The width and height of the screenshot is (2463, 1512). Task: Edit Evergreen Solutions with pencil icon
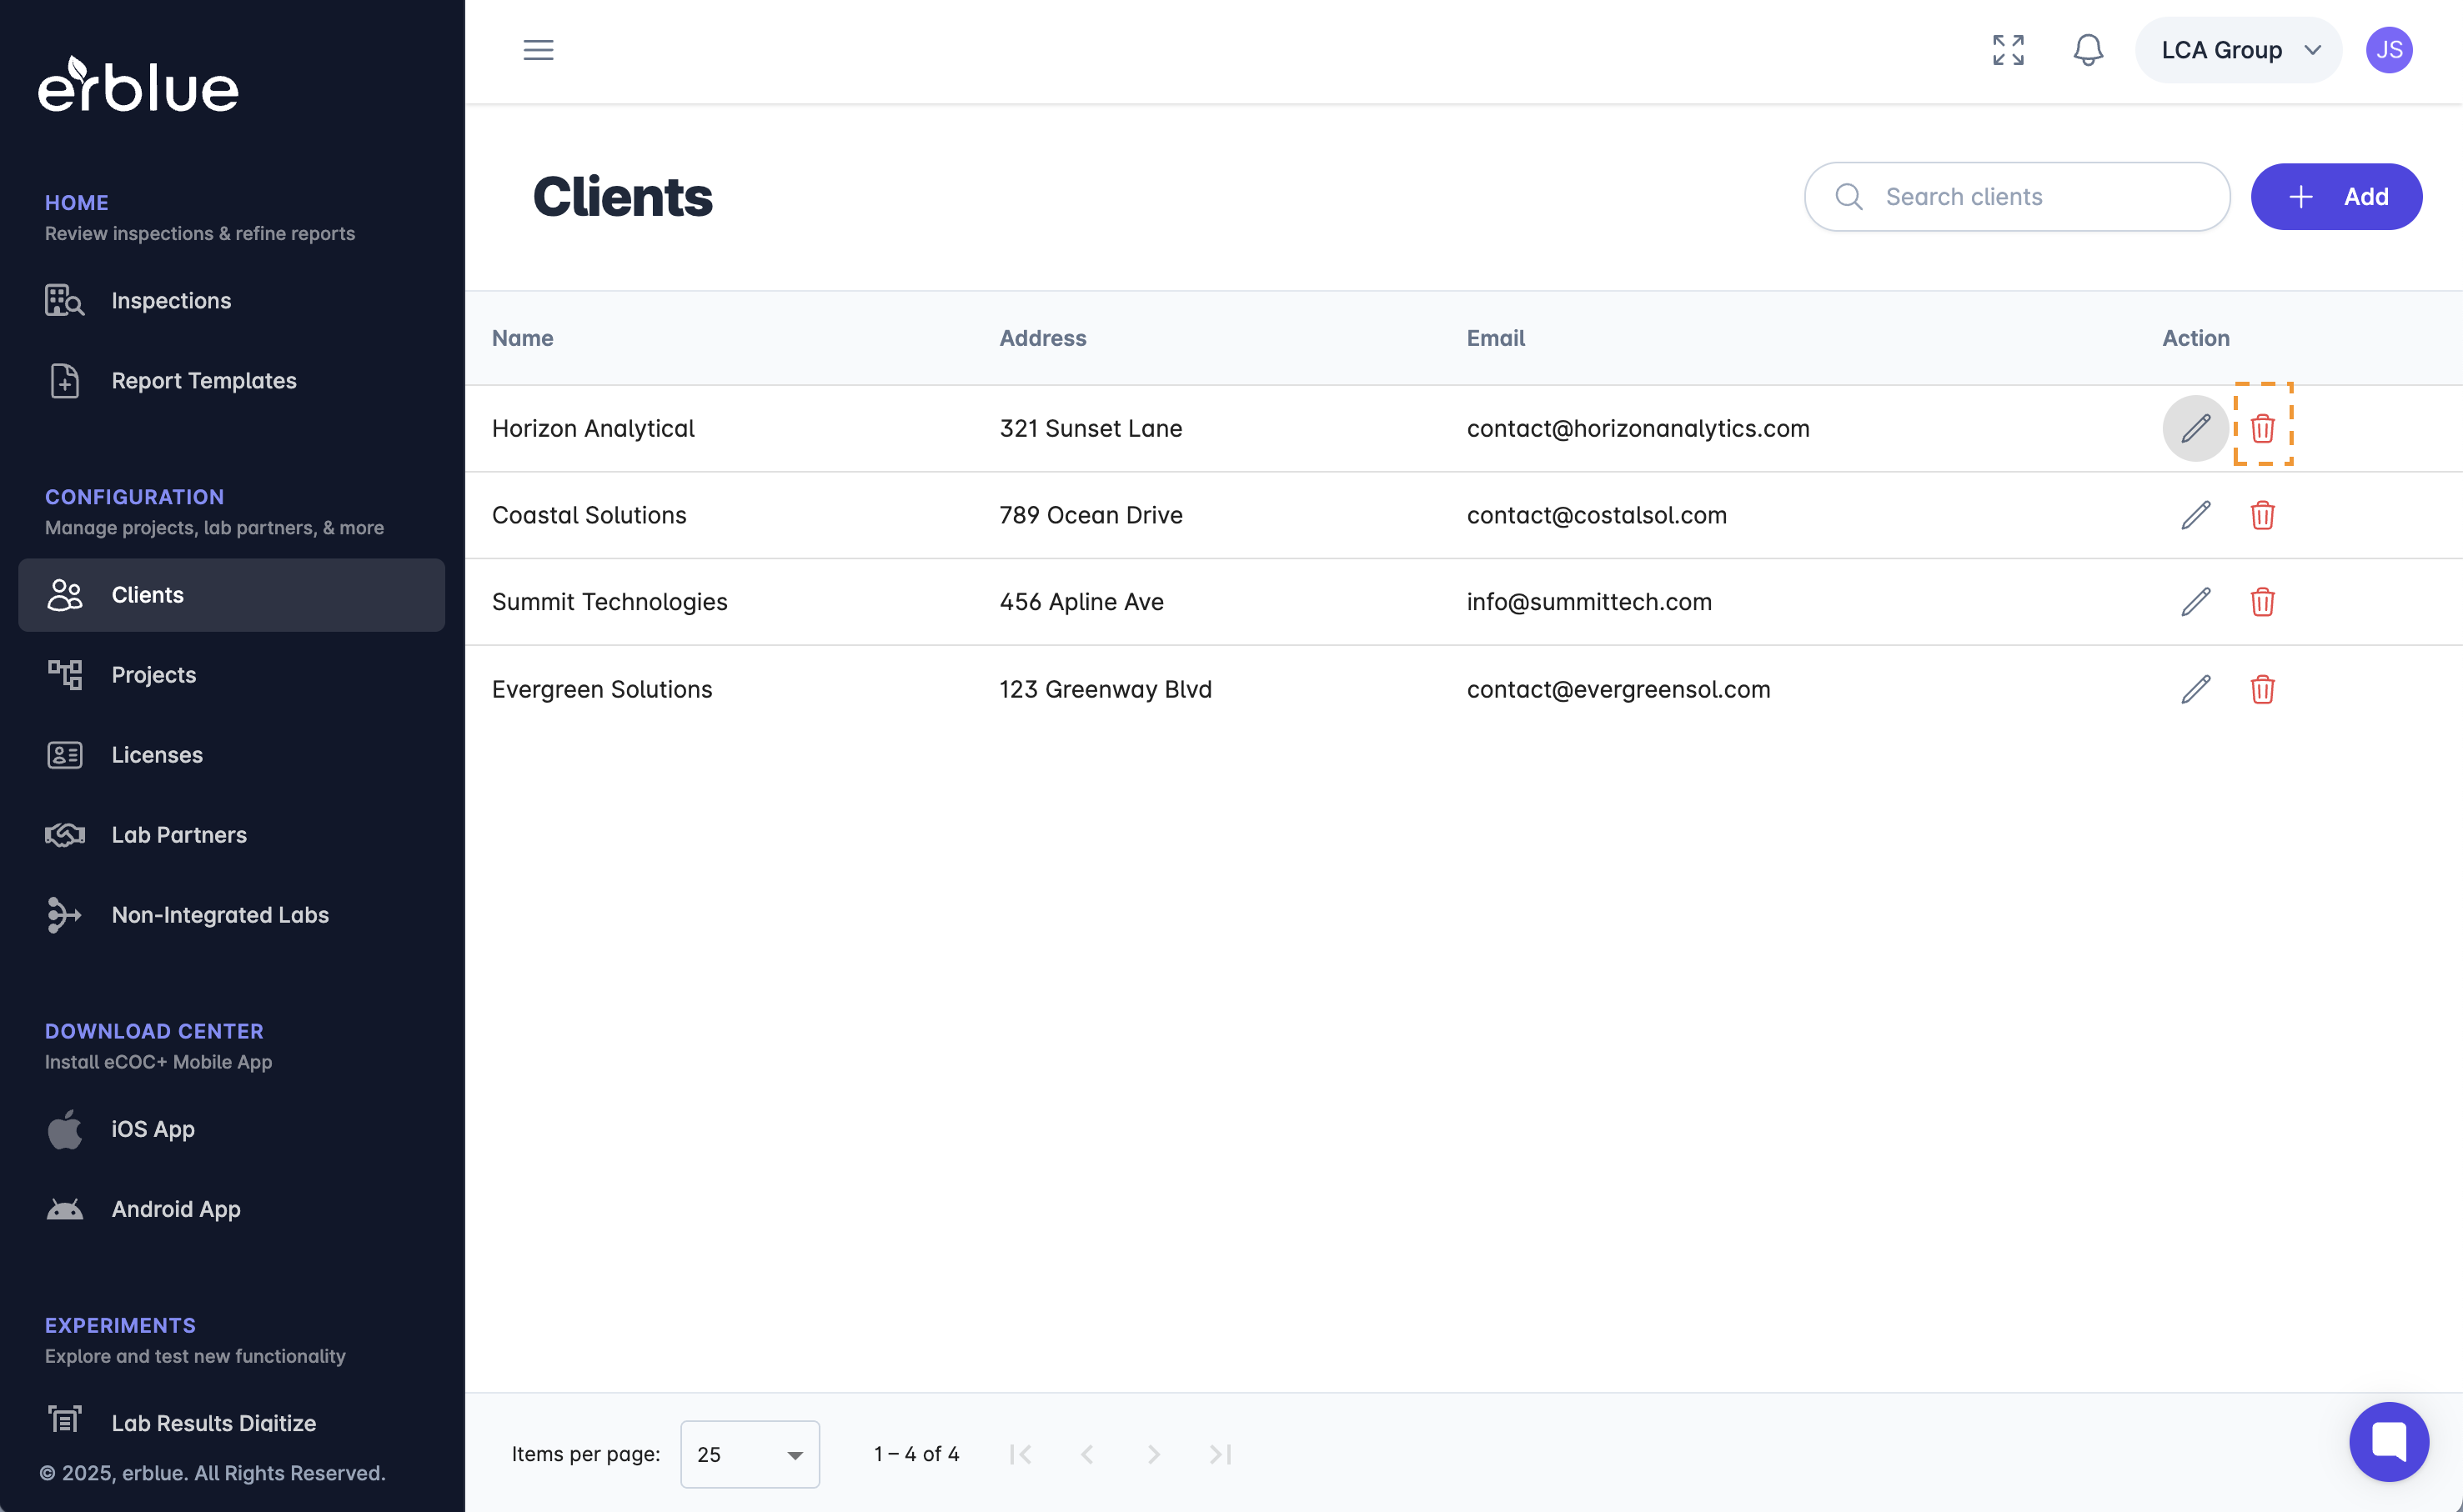click(x=2195, y=689)
